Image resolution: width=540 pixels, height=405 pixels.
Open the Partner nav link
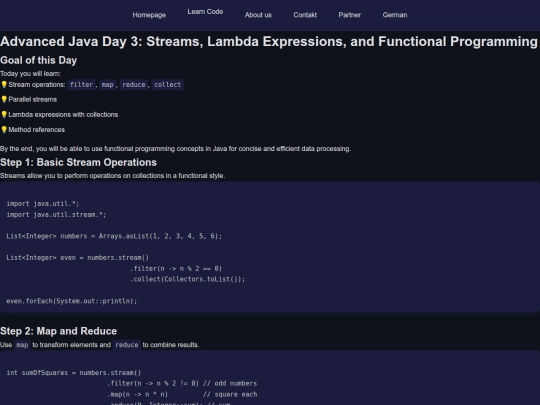click(350, 15)
